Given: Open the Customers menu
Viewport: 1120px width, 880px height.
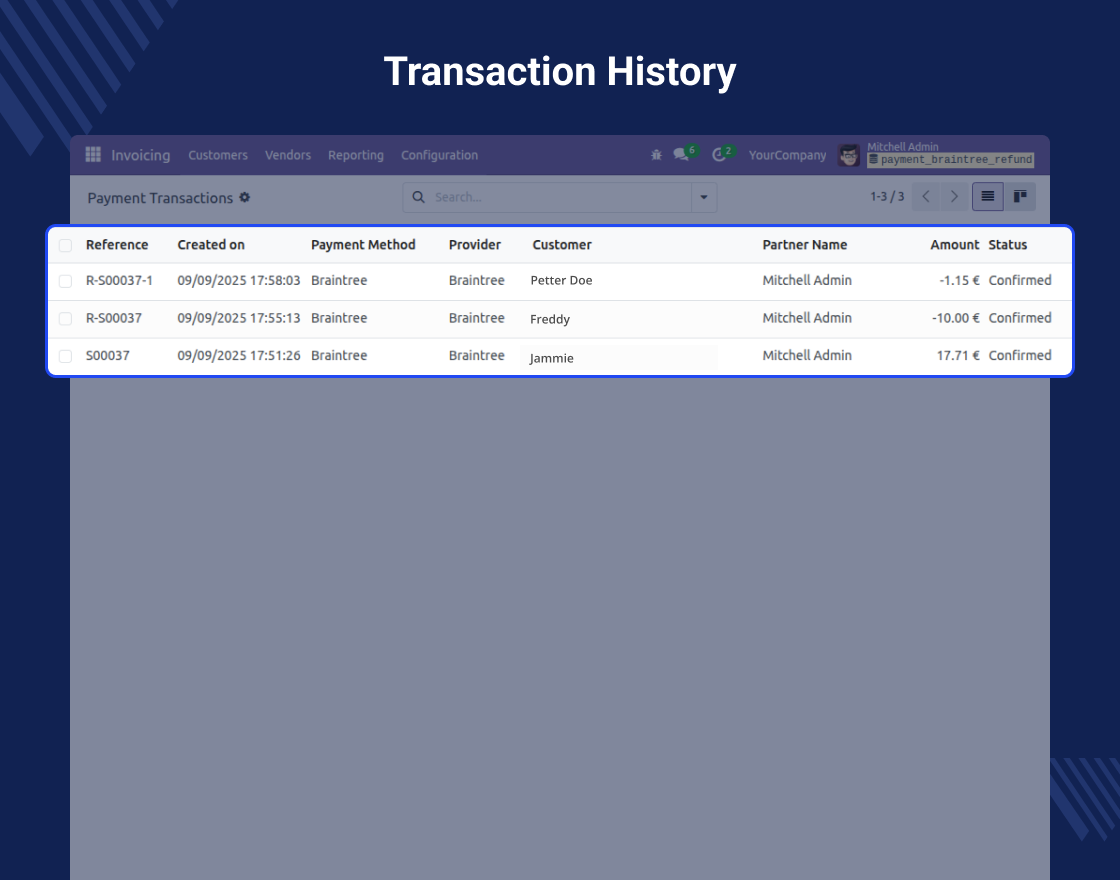Looking at the screenshot, I should tap(218, 155).
